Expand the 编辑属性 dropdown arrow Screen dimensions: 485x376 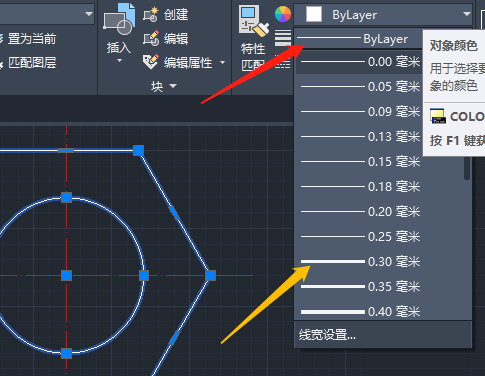pos(222,62)
